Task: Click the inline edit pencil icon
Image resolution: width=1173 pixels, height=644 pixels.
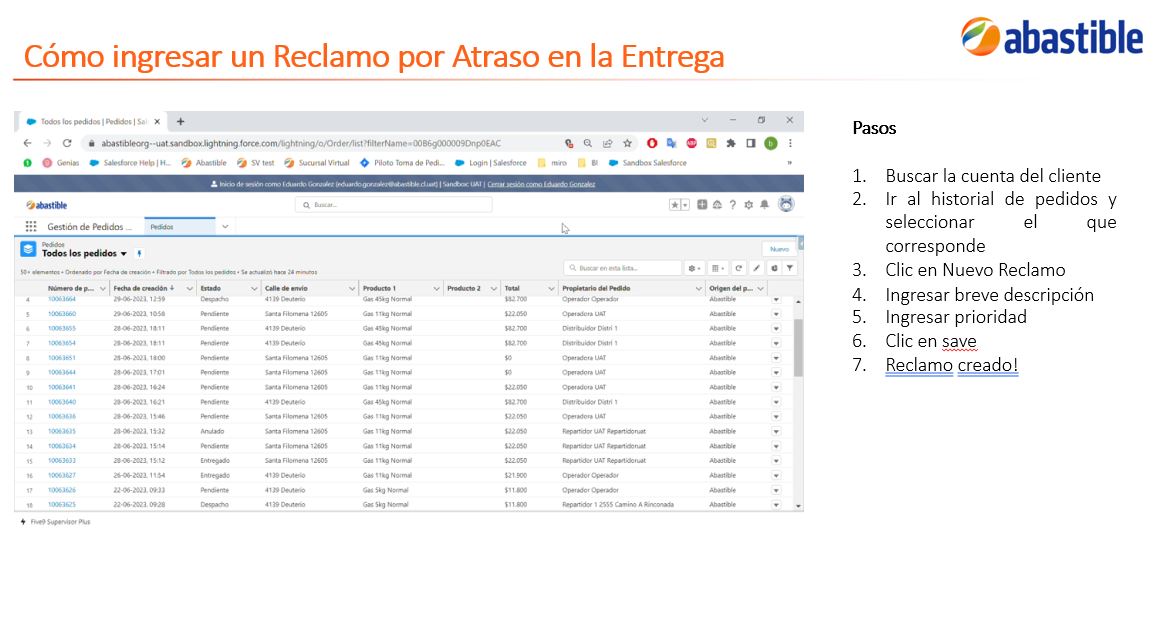Action: (x=756, y=268)
